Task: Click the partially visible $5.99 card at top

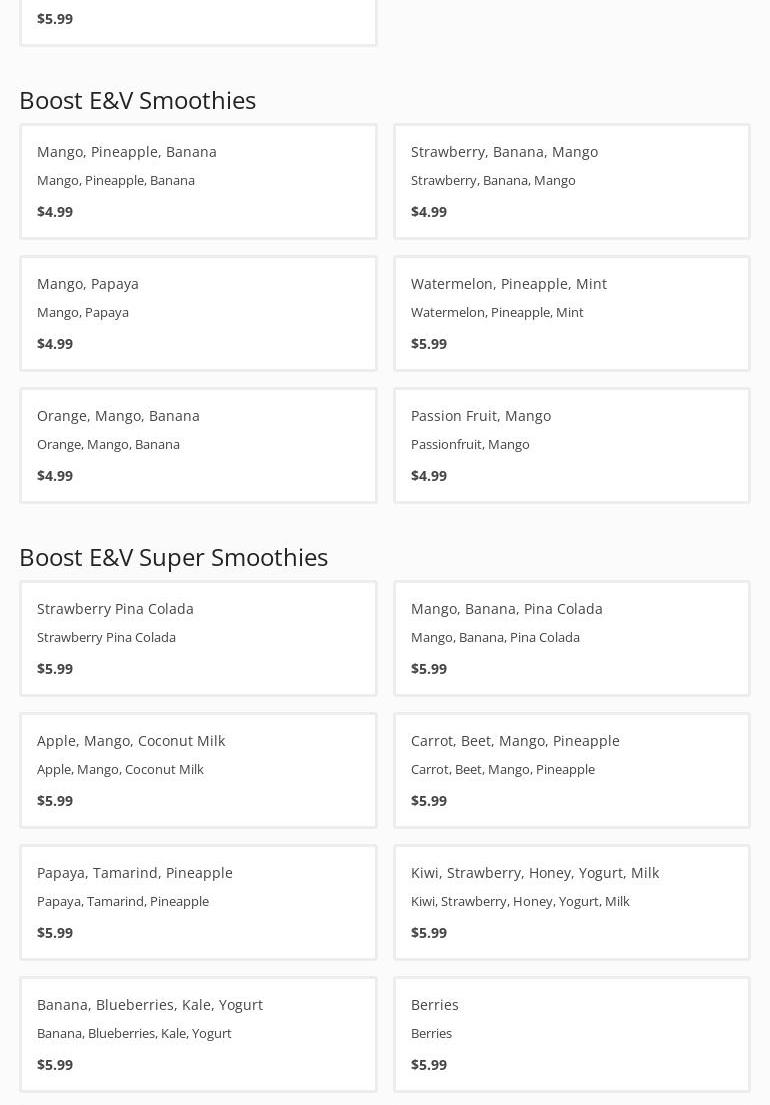Action: coord(198,20)
